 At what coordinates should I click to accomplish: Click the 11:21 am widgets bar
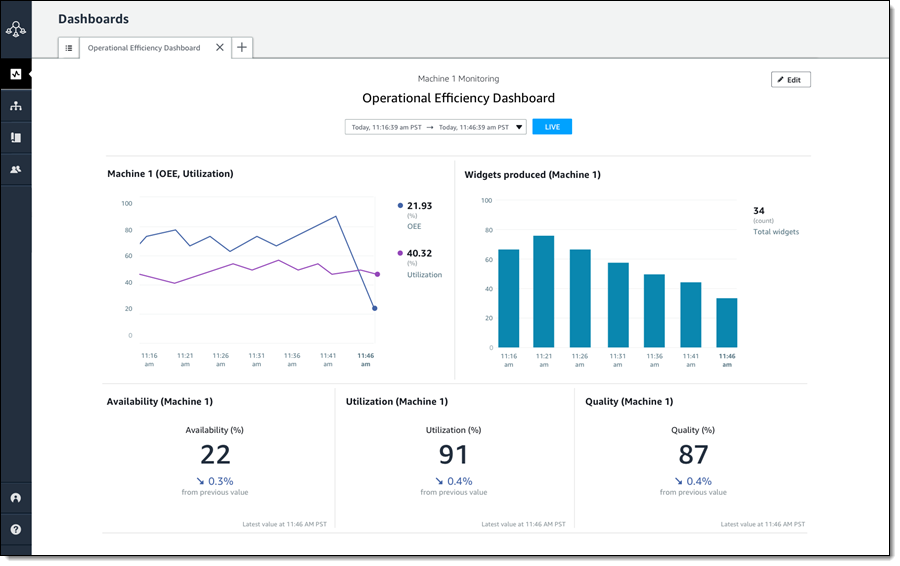pos(544,291)
